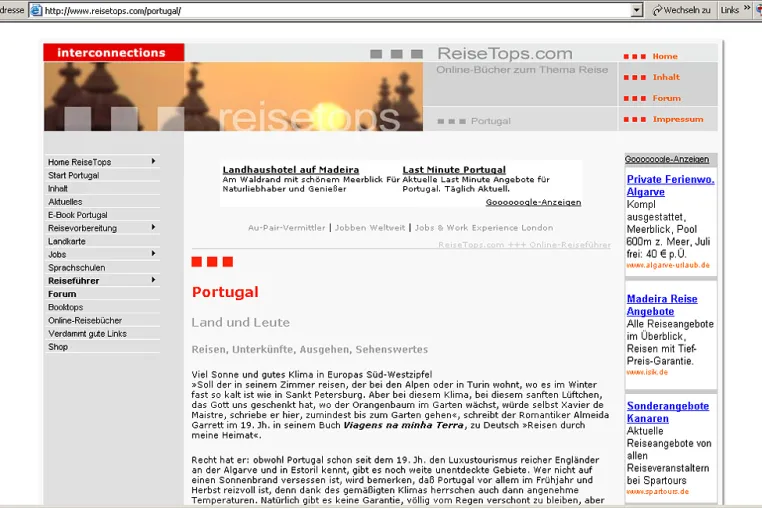Viewport: 762px width, 508px height.
Task: Open Aktuelles in the sidebar
Action: point(65,202)
